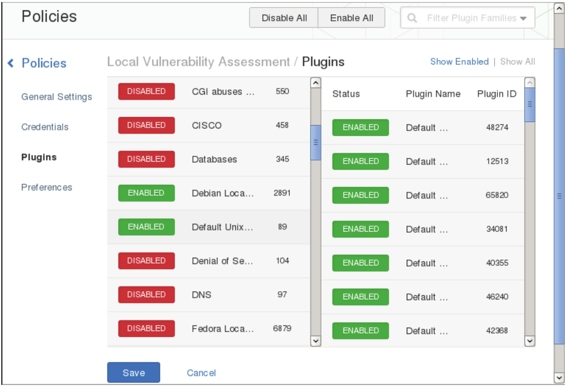Click Disable All button

pos(284,18)
